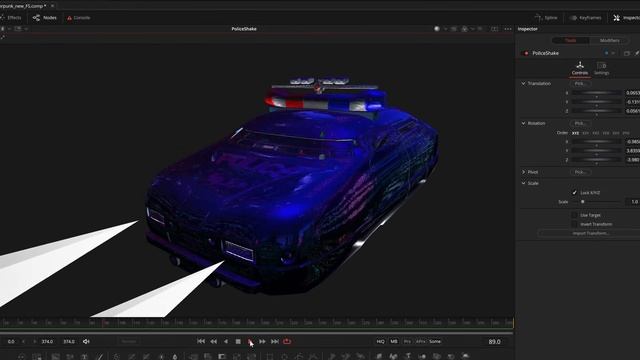Image resolution: width=640 pixels, height=360 pixels.
Task: Click the Text 3D tool icon
Action: (x=408, y=356)
